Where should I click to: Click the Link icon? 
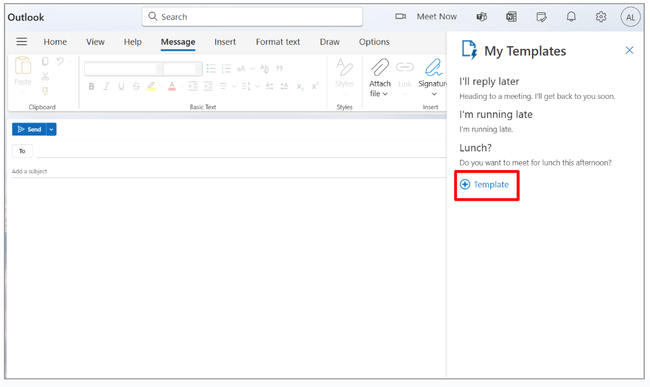tap(405, 67)
